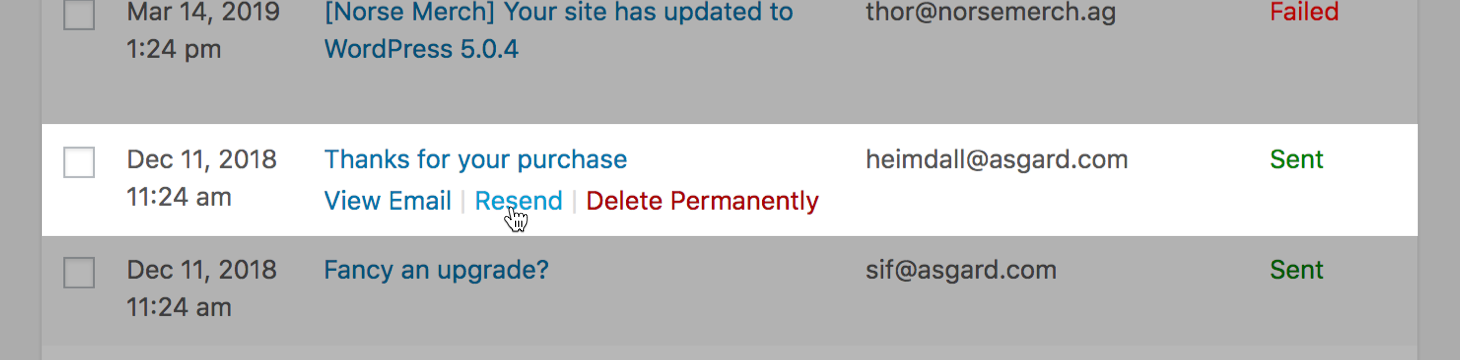The height and width of the screenshot is (360, 1460).
Task: Check the Fancy an upgrade? row checkbox
Action: click(79, 272)
